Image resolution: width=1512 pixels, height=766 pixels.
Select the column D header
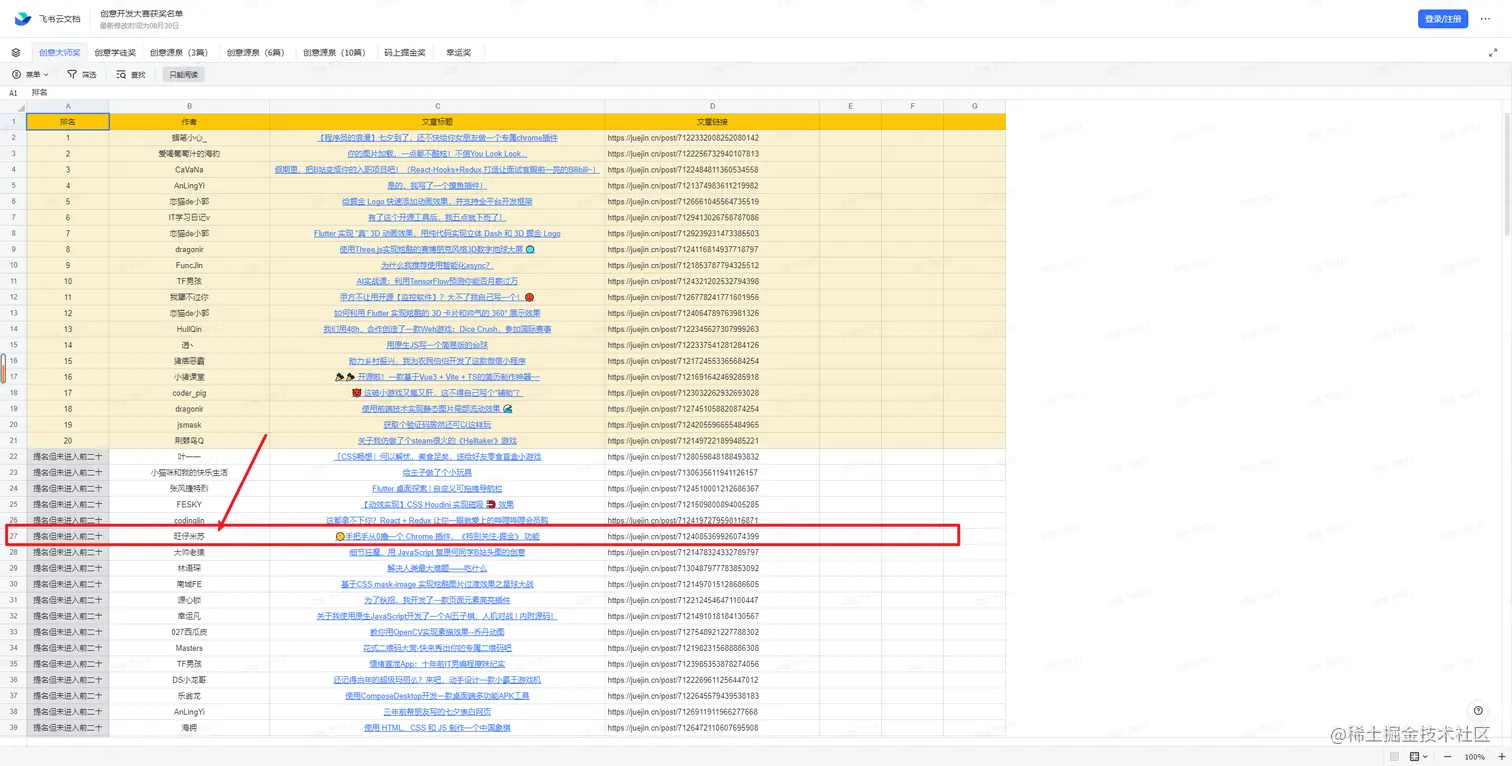712,106
